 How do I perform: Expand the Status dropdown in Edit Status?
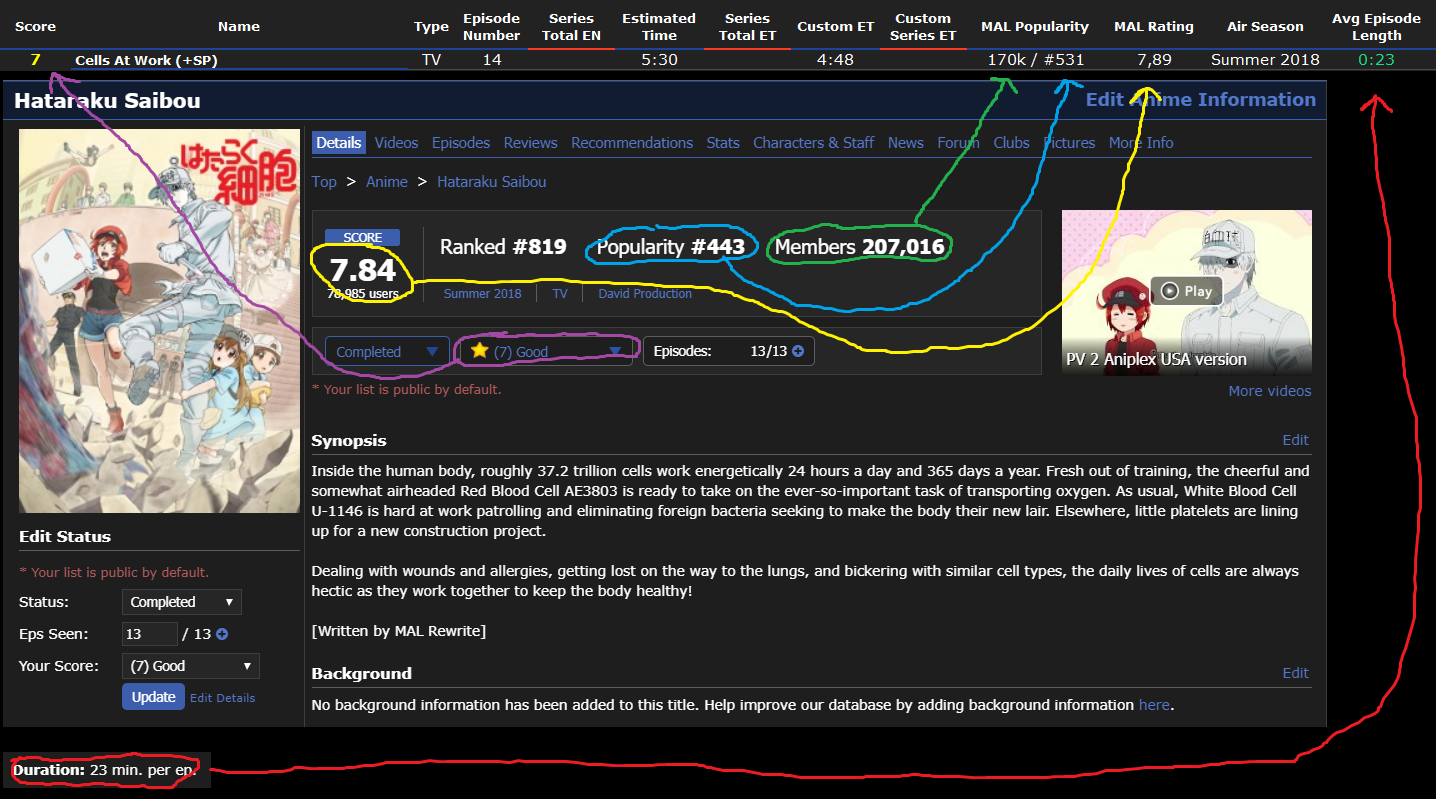tap(181, 602)
